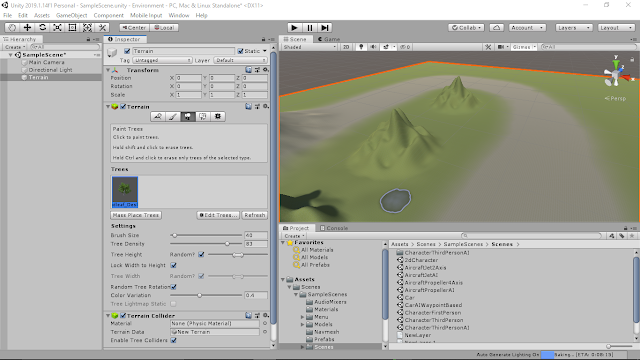Open the Layers dropdown
This screenshot has height=360, width=640.
click(574, 28)
